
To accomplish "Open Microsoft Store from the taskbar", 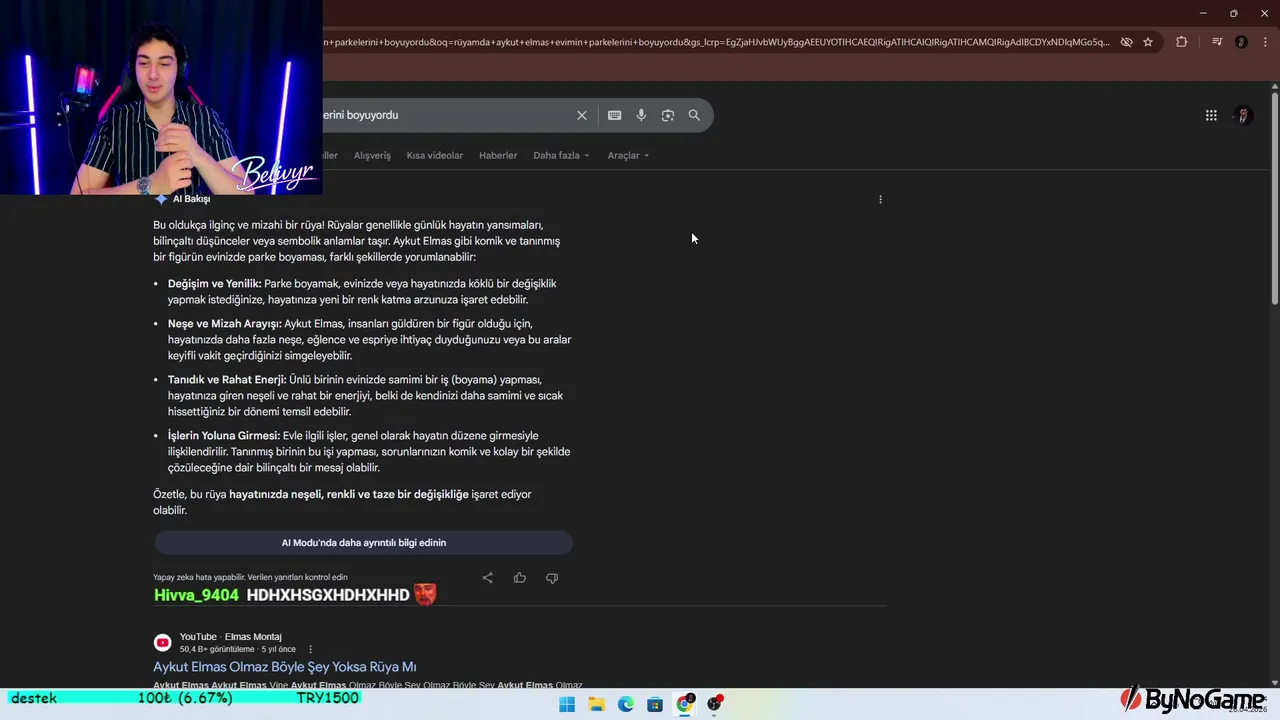I will pyautogui.click(x=655, y=704).
